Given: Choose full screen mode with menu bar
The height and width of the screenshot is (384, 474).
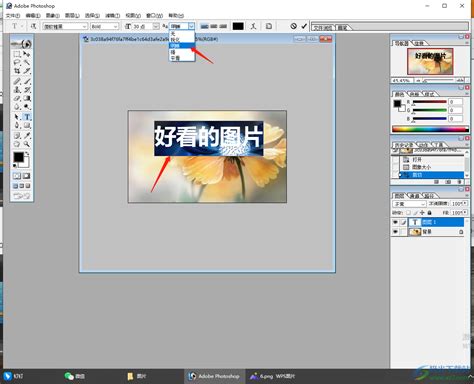Looking at the screenshot, I should 22,186.
